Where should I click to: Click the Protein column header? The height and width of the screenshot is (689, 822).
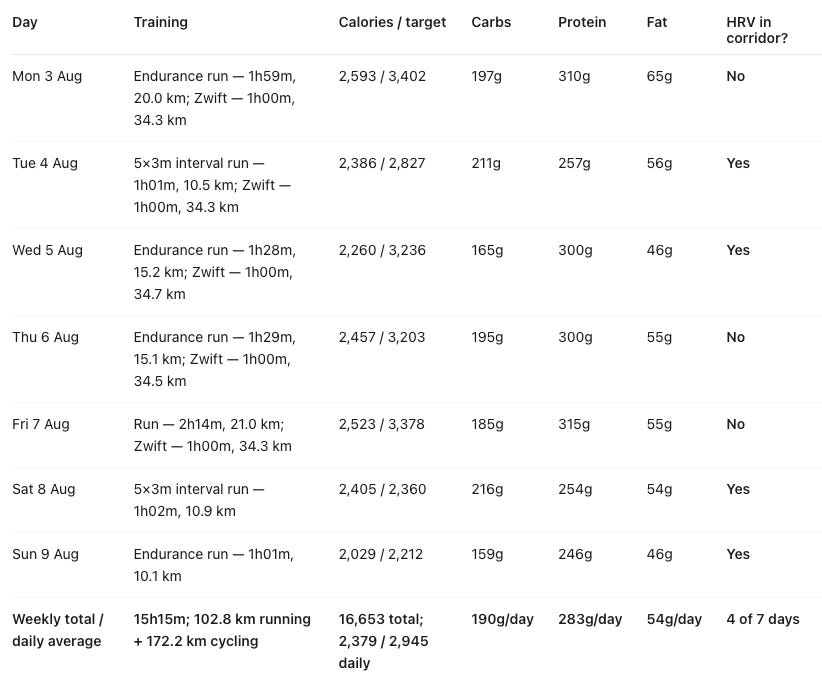[x=582, y=23]
